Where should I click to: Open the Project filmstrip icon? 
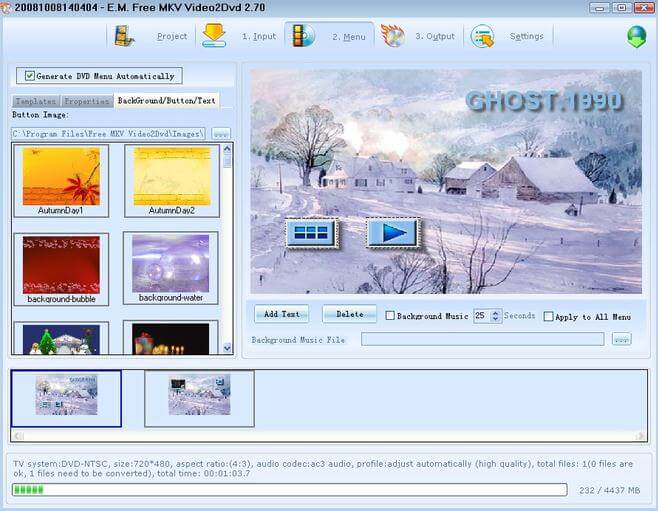tap(124, 36)
